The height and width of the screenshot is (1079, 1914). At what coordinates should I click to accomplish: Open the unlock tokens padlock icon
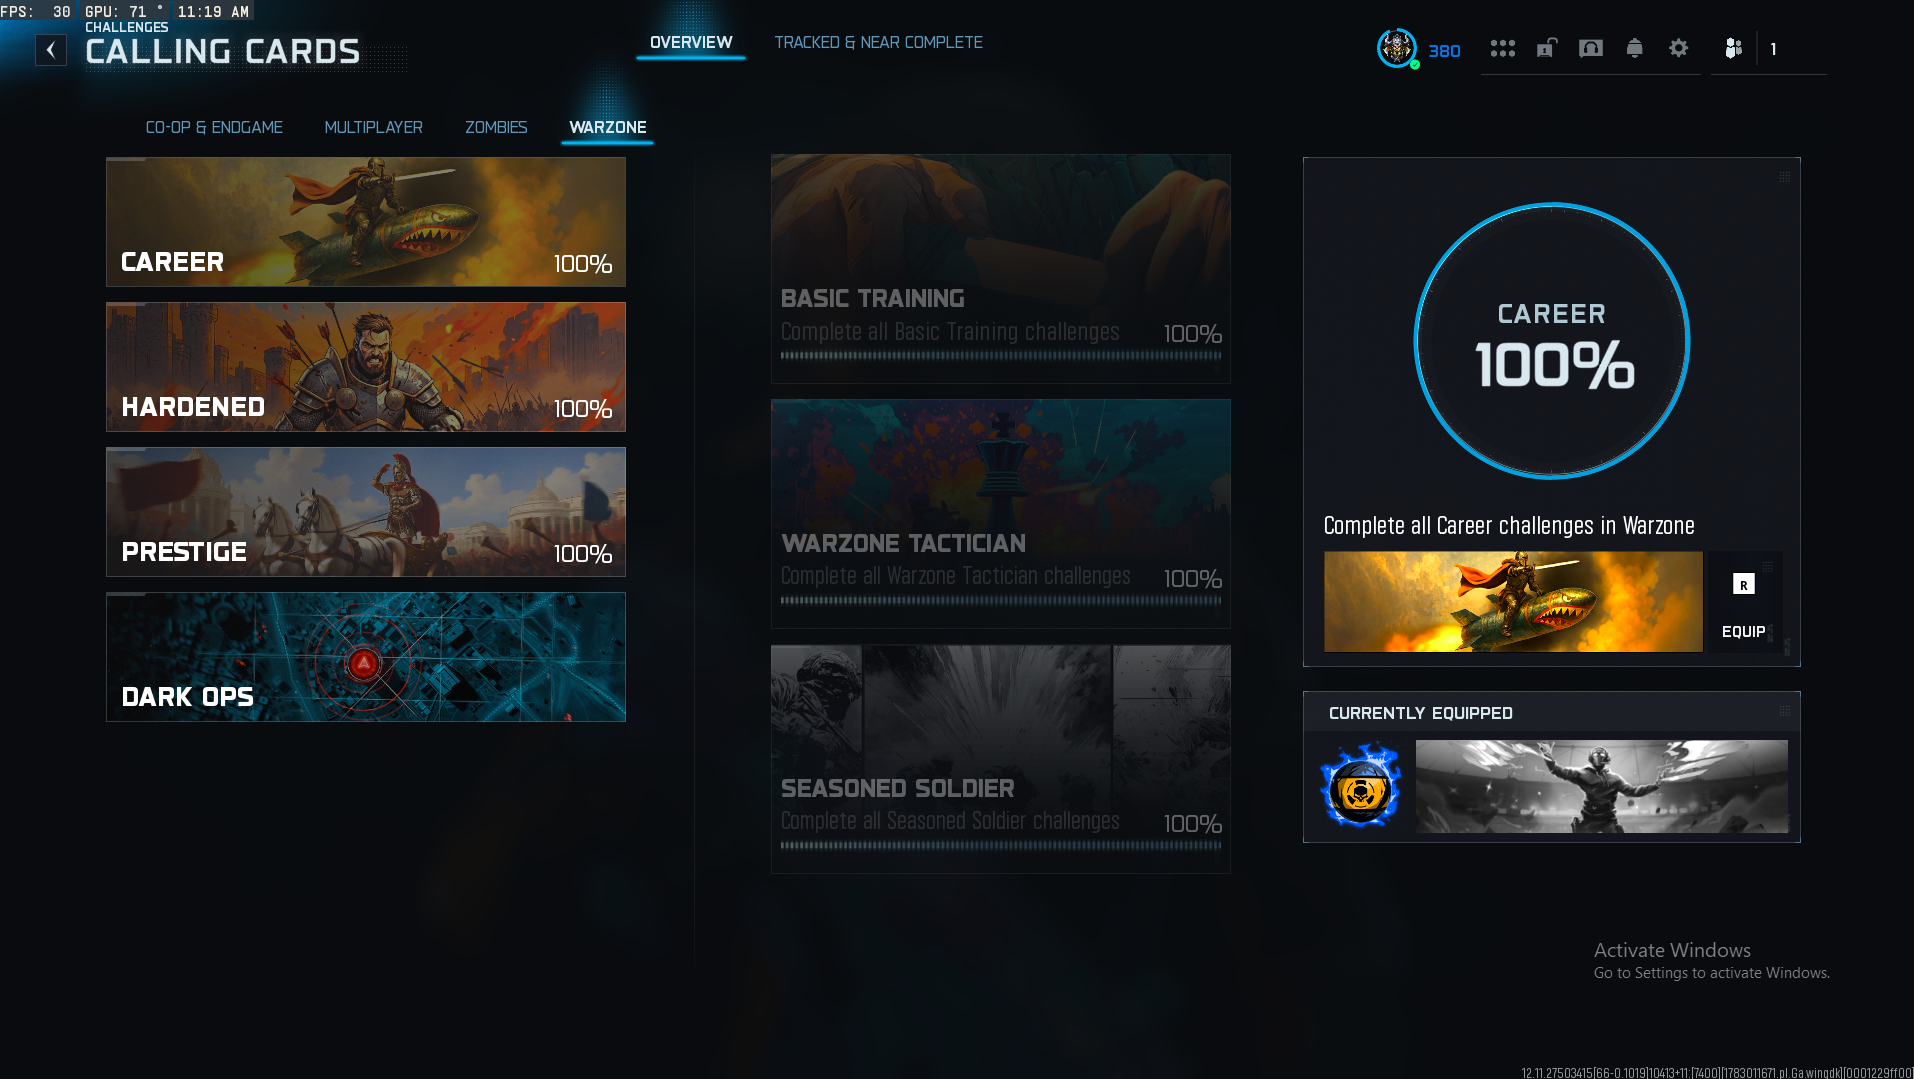click(1546, 48)
